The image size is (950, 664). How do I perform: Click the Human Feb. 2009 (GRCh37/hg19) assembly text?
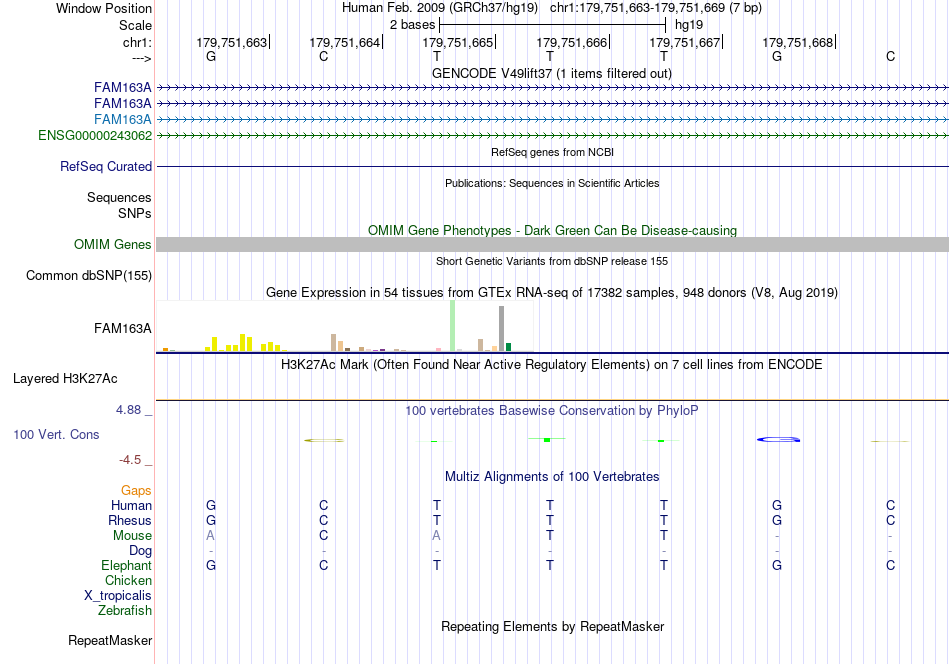tap(440, 8)
